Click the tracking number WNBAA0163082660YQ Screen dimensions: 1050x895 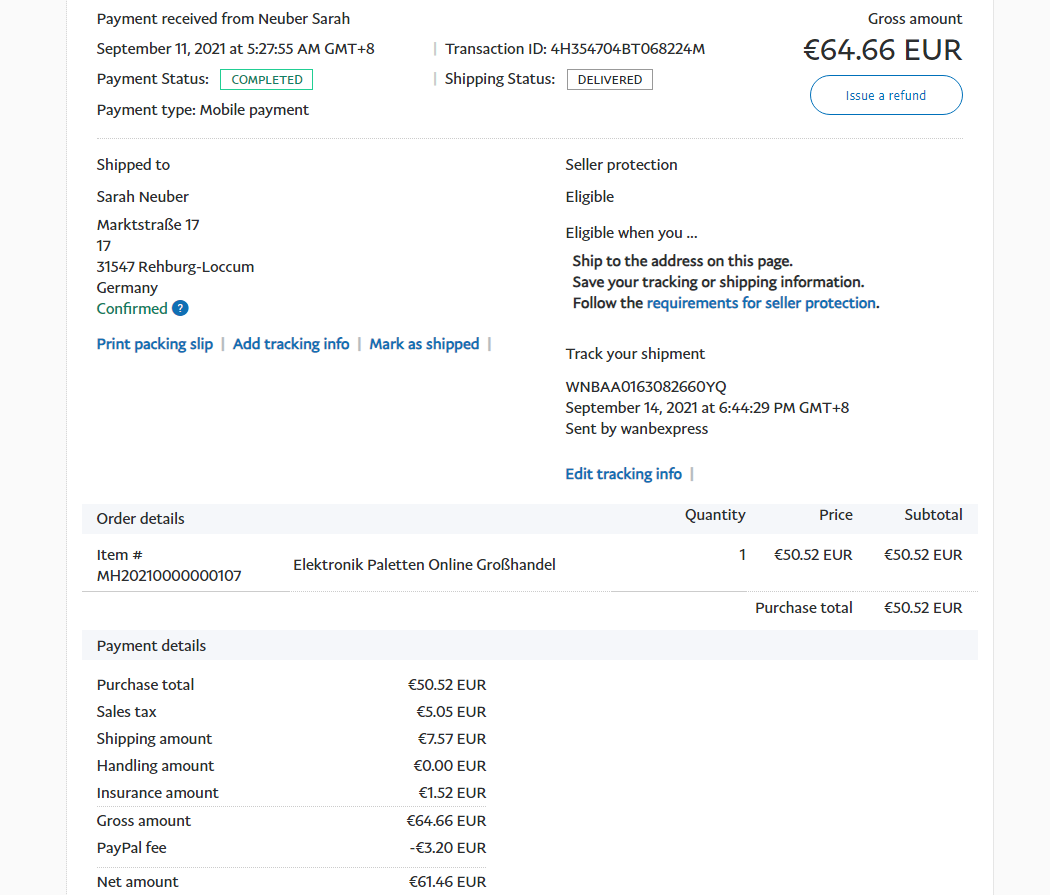click(x=646, y=387)
